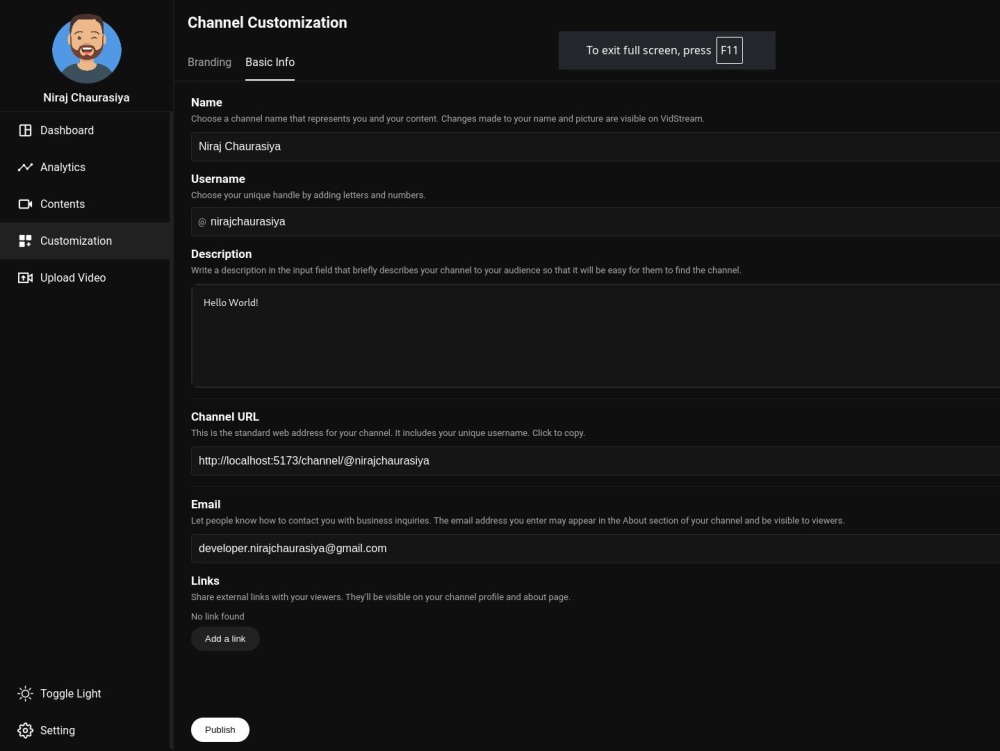Click the Email section label
The width and height of the screenshot is (1000, 751).
(x=205, y=504)
